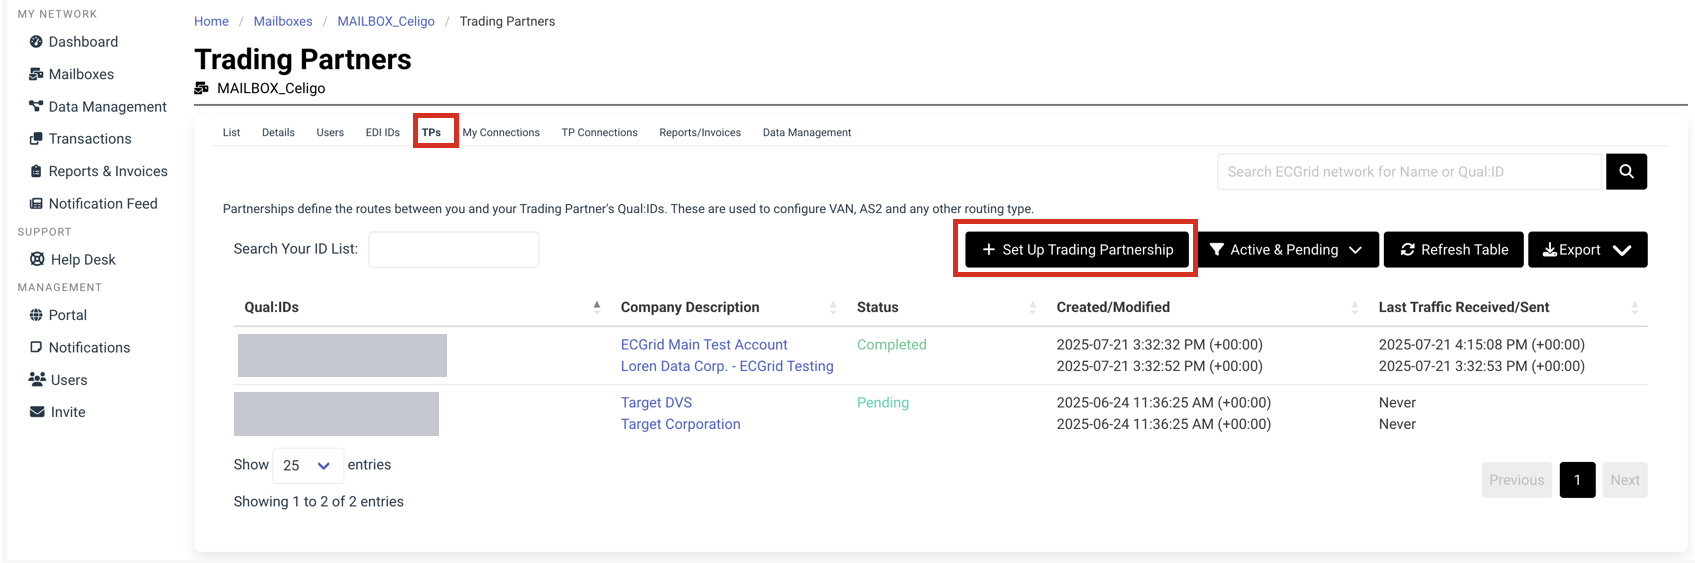Change entries shown from 25
Screen dimensions: 1695x563
(307, 466)
